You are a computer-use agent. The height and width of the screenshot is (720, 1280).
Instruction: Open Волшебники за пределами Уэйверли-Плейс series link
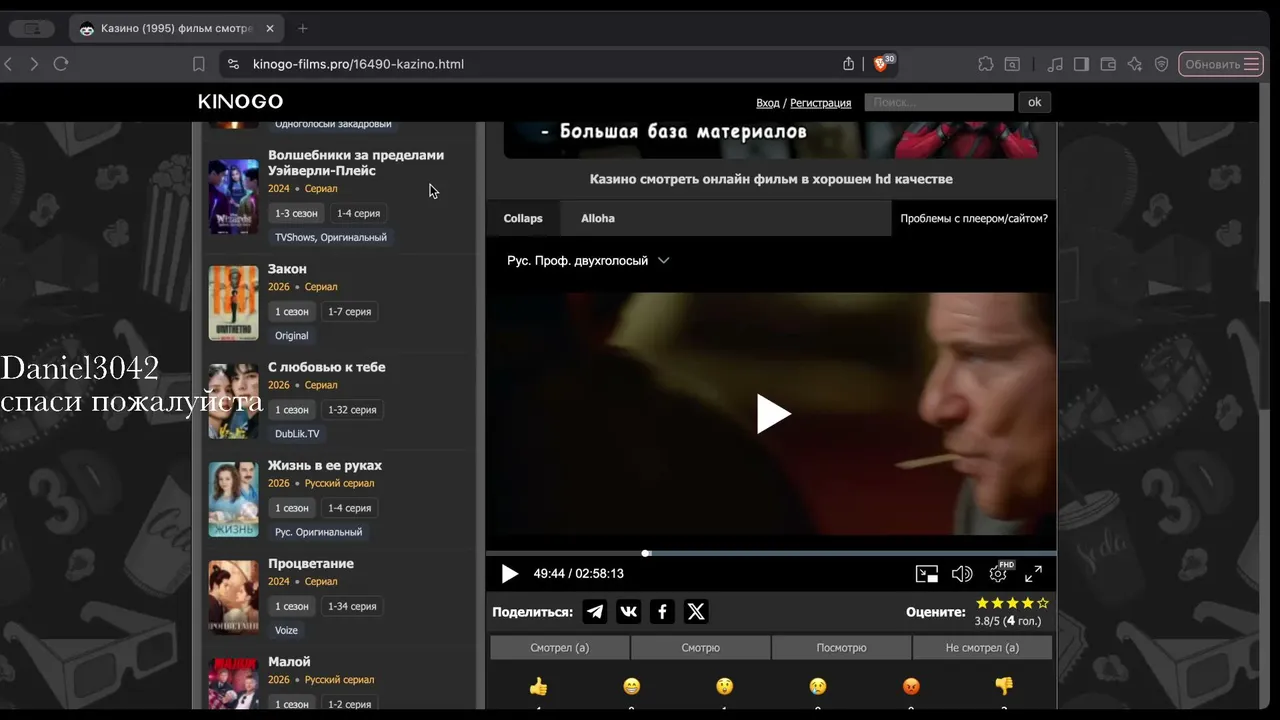coord(356,163)
